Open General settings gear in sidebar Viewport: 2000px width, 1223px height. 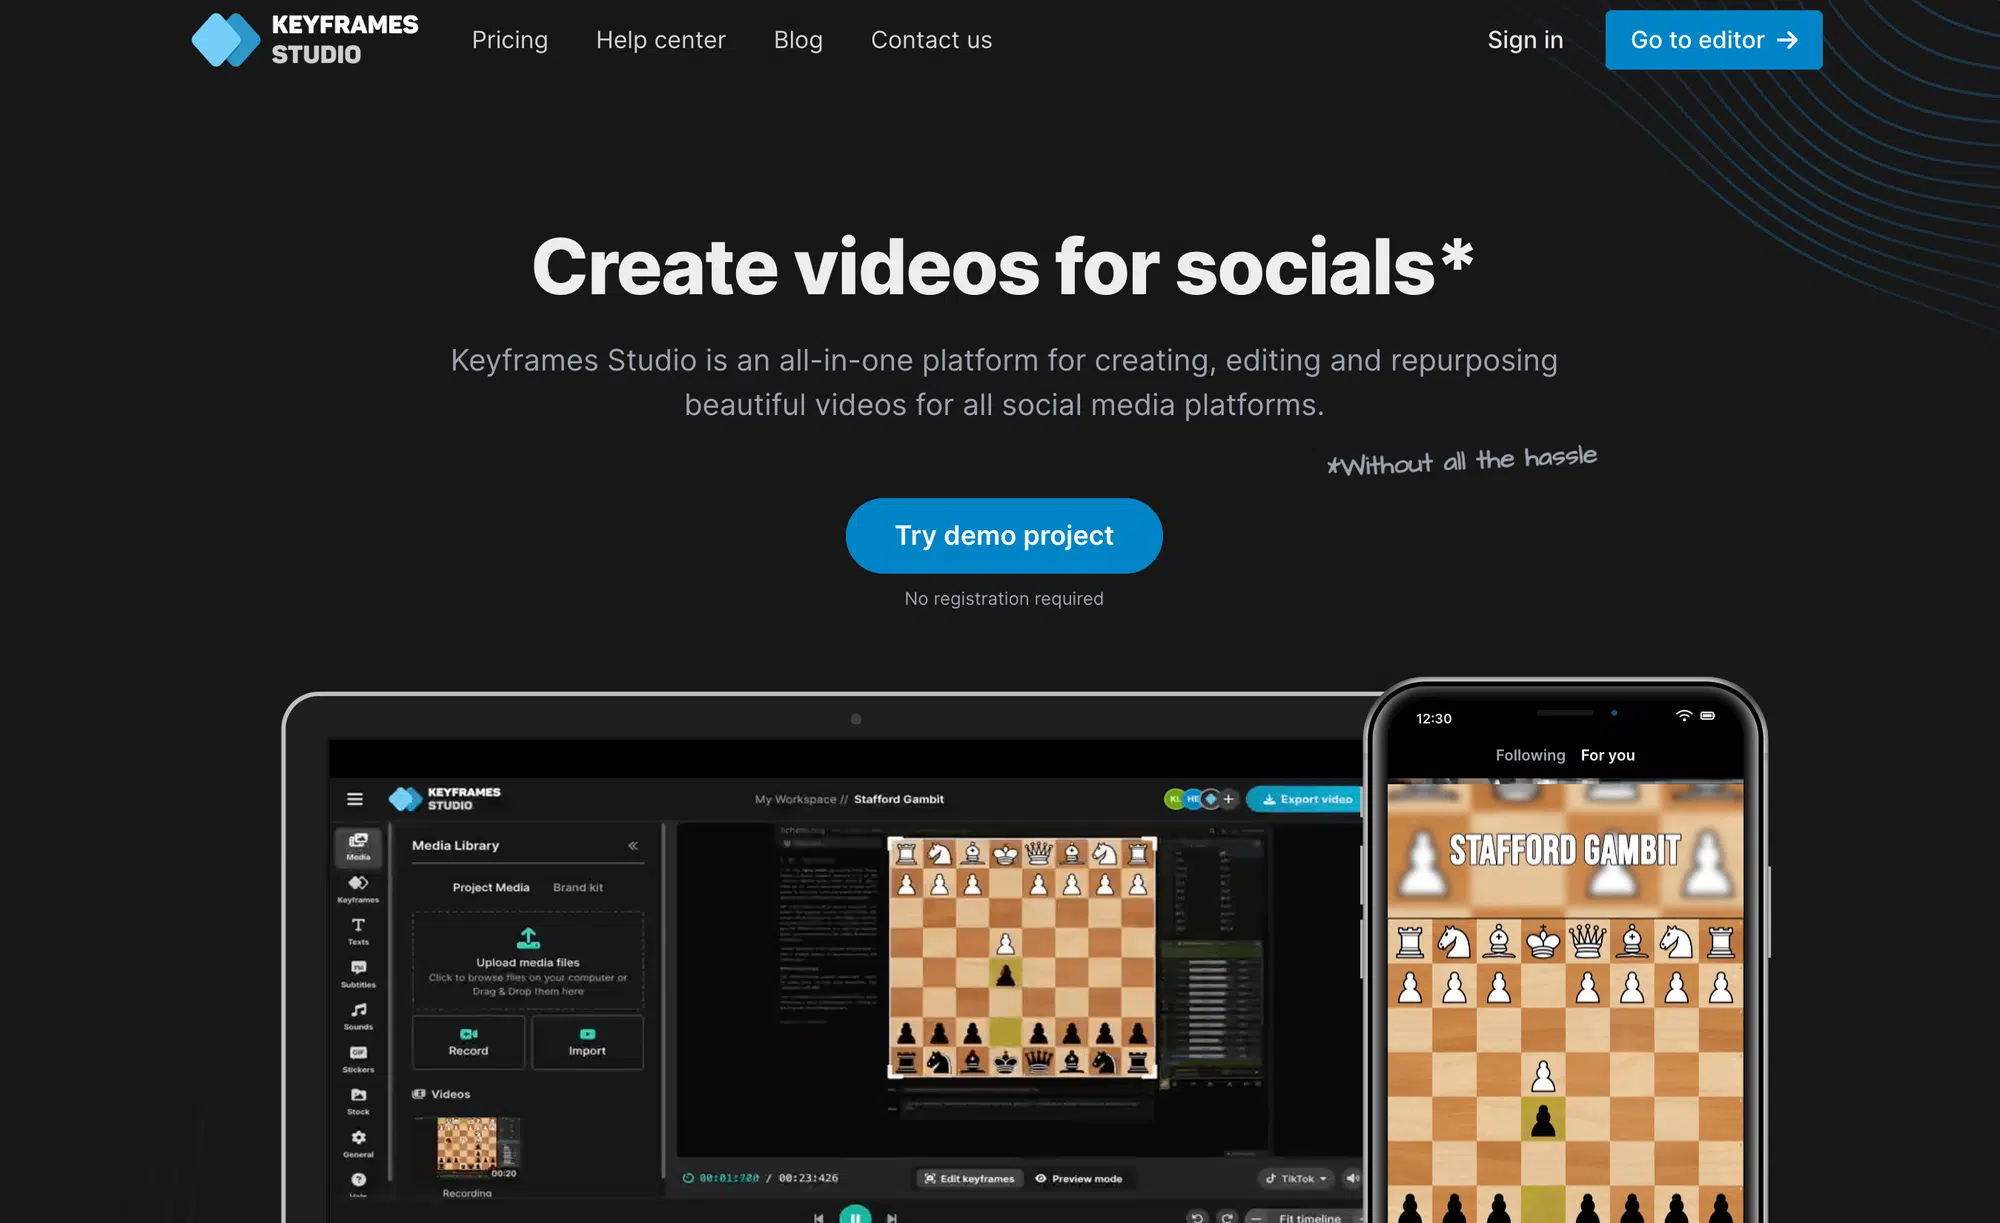pos(358,1143)
